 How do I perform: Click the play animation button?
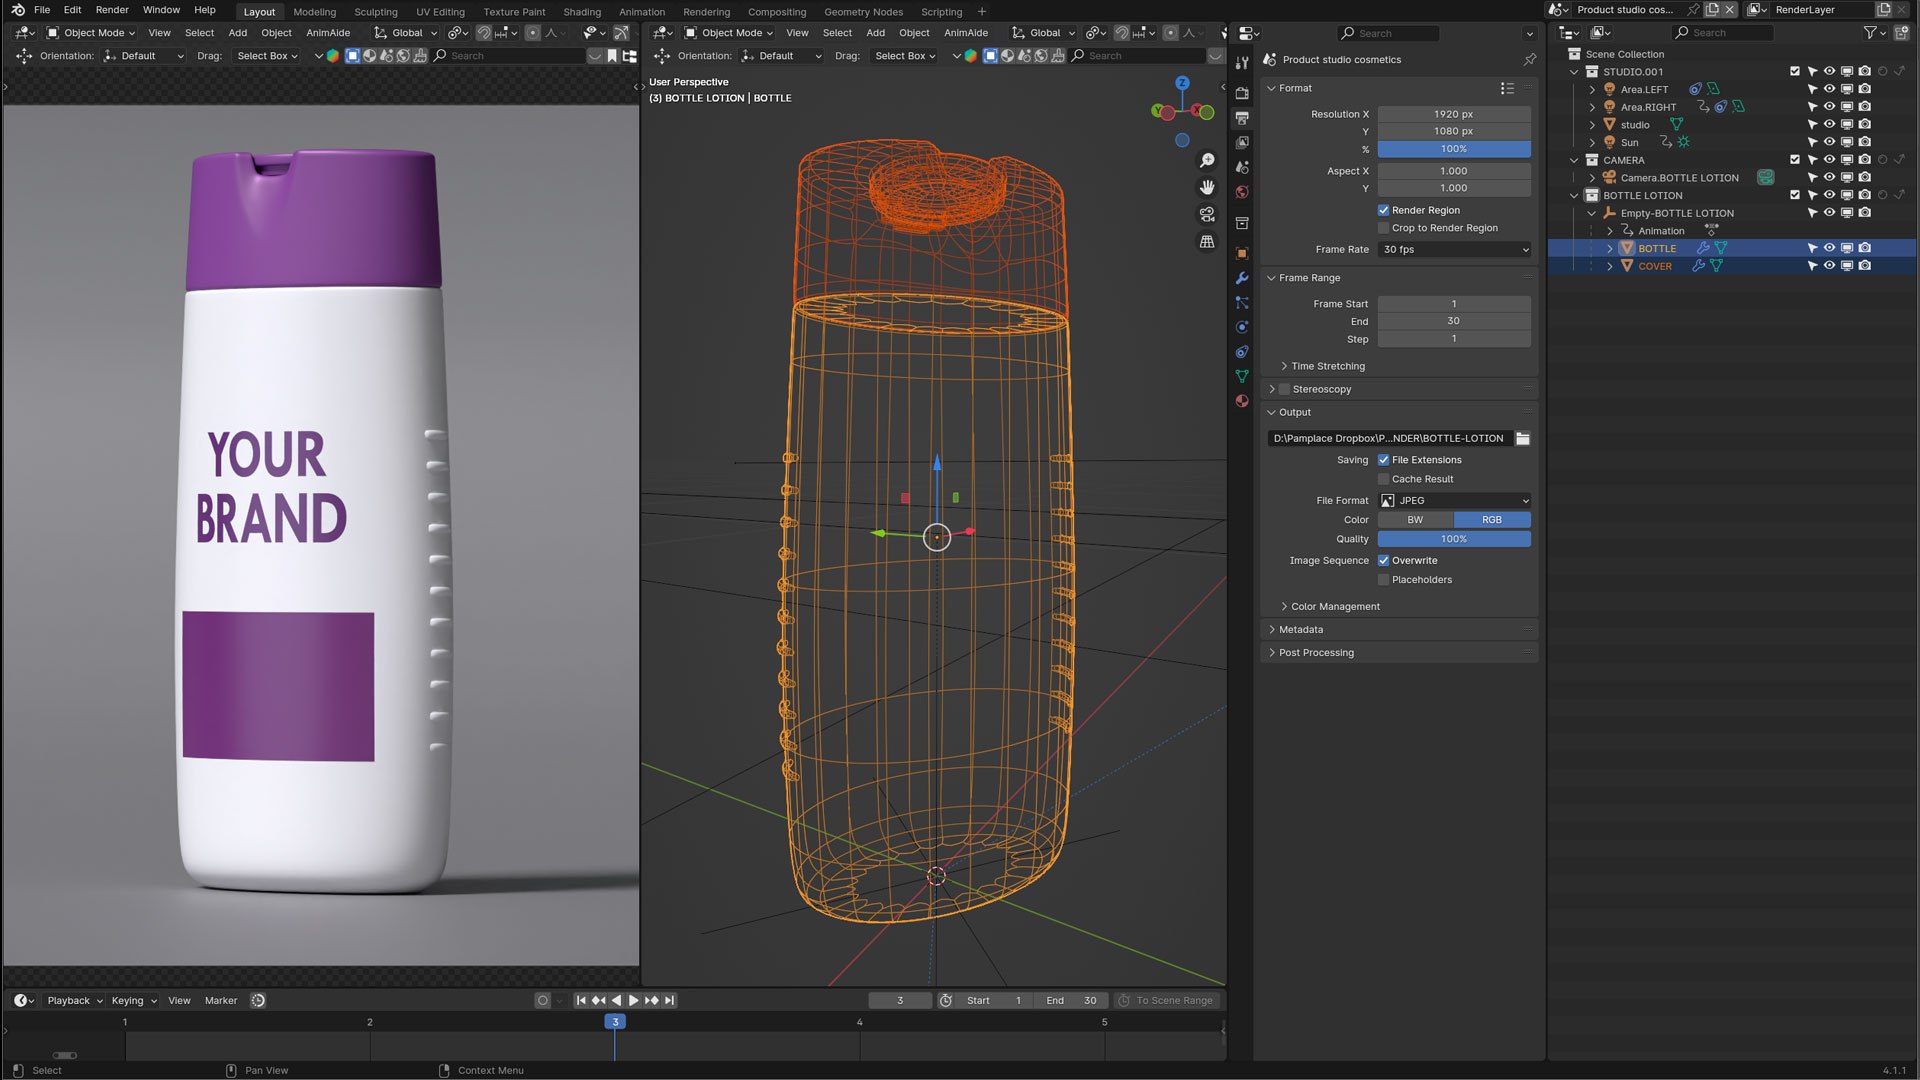[634, 1000]
